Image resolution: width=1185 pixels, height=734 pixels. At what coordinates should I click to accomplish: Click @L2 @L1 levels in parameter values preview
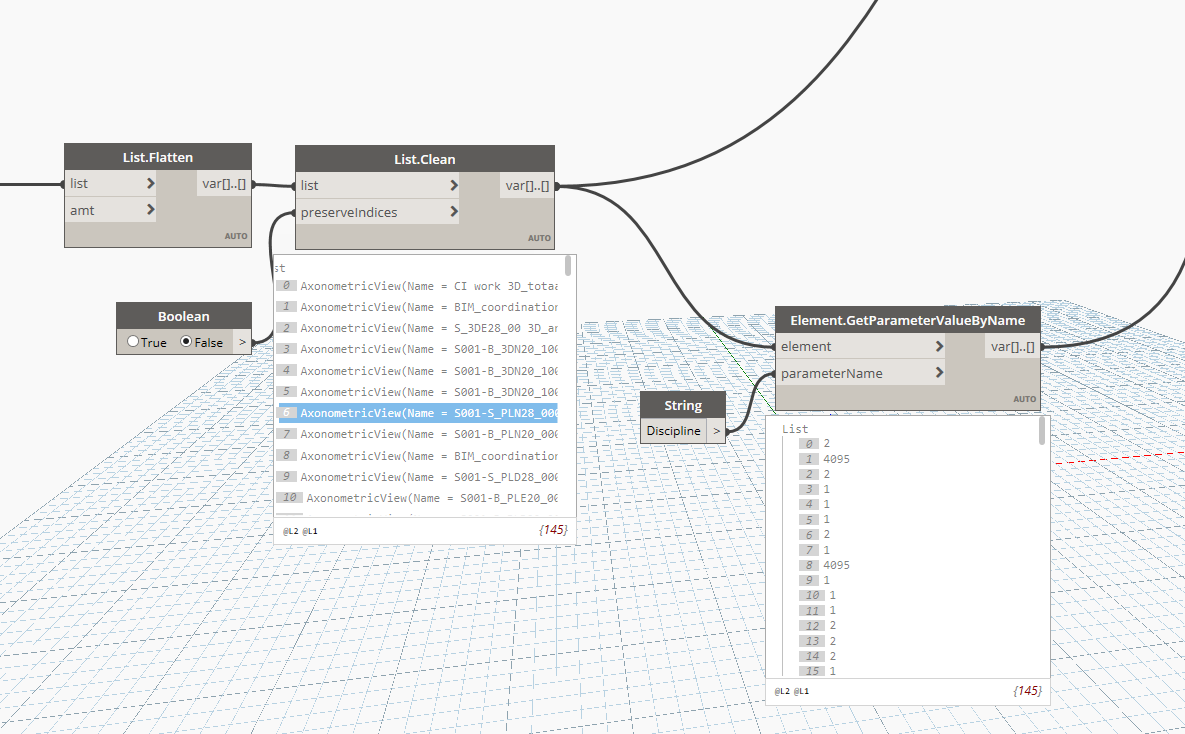[791, 691]
